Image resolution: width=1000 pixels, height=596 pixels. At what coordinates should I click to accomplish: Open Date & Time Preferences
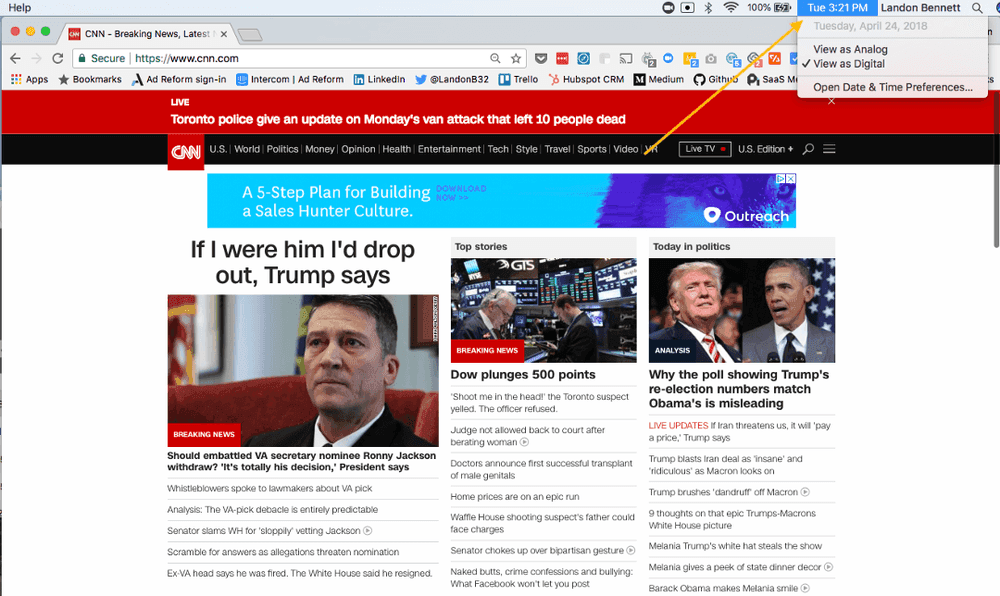[892, 87]
